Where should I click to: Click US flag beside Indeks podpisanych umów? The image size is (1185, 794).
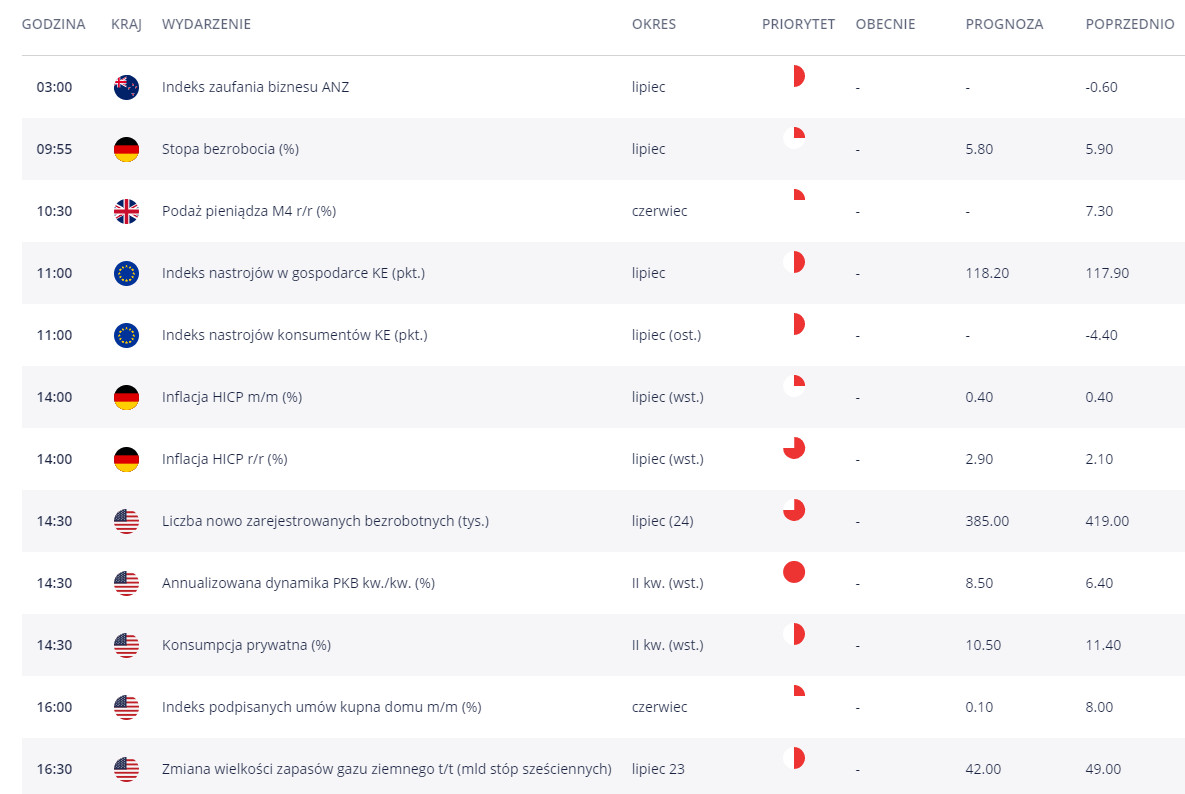[x=126, y=706]
